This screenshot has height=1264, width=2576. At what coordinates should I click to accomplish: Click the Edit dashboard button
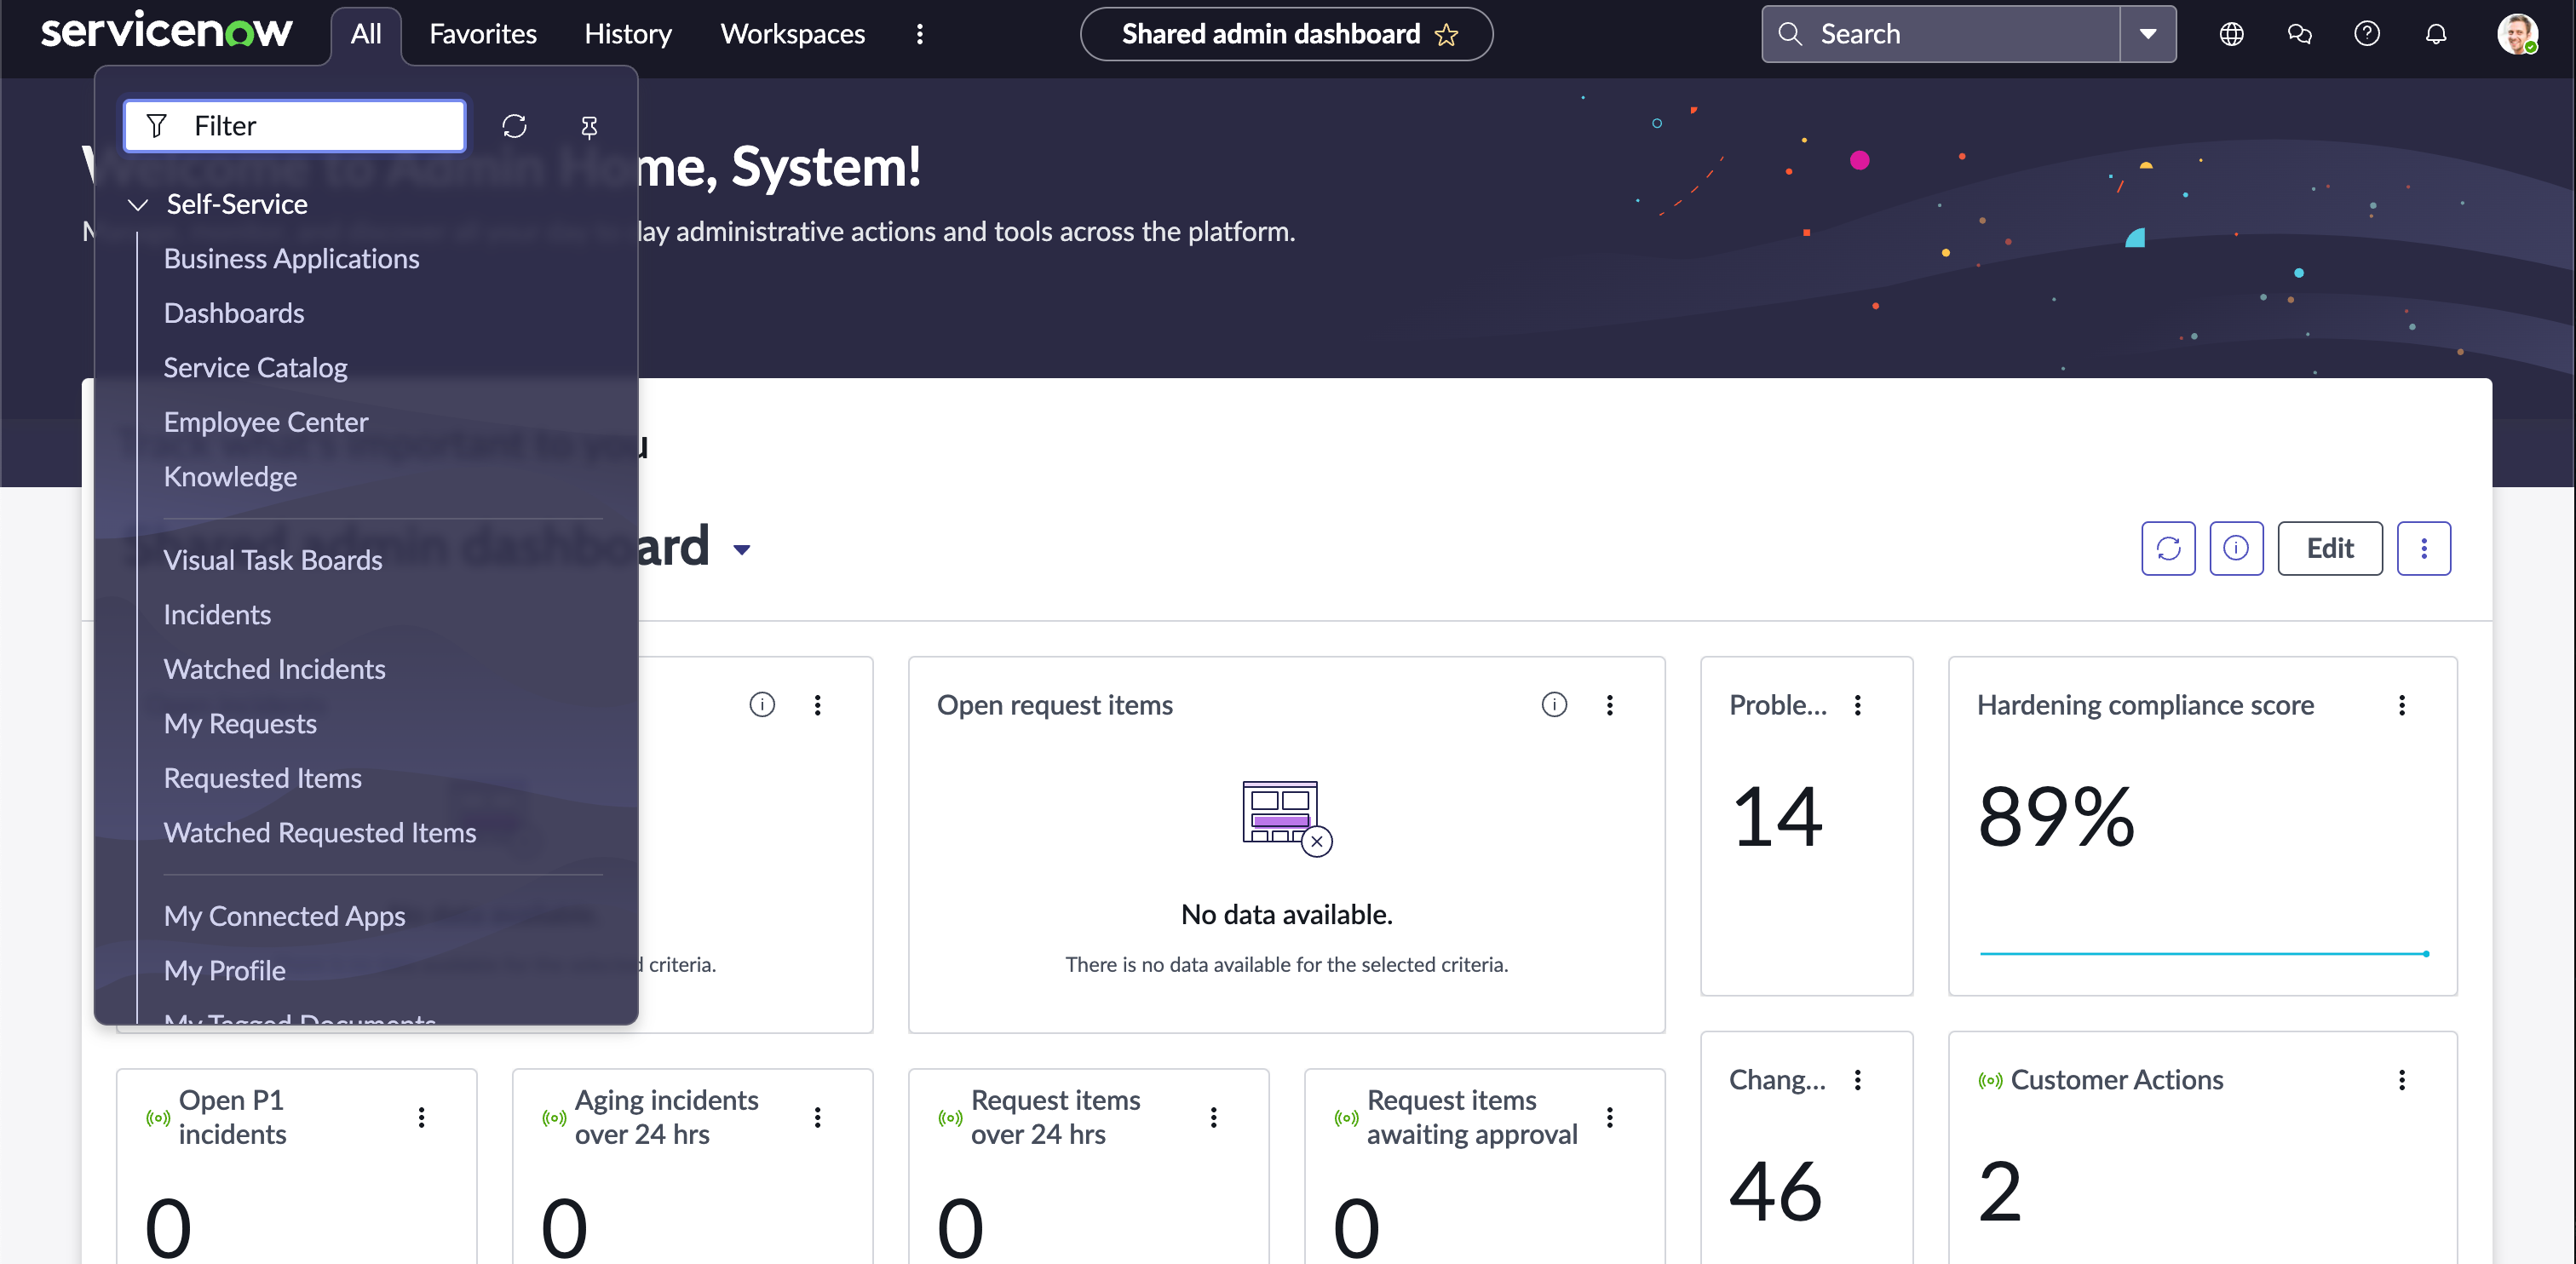2329,548
